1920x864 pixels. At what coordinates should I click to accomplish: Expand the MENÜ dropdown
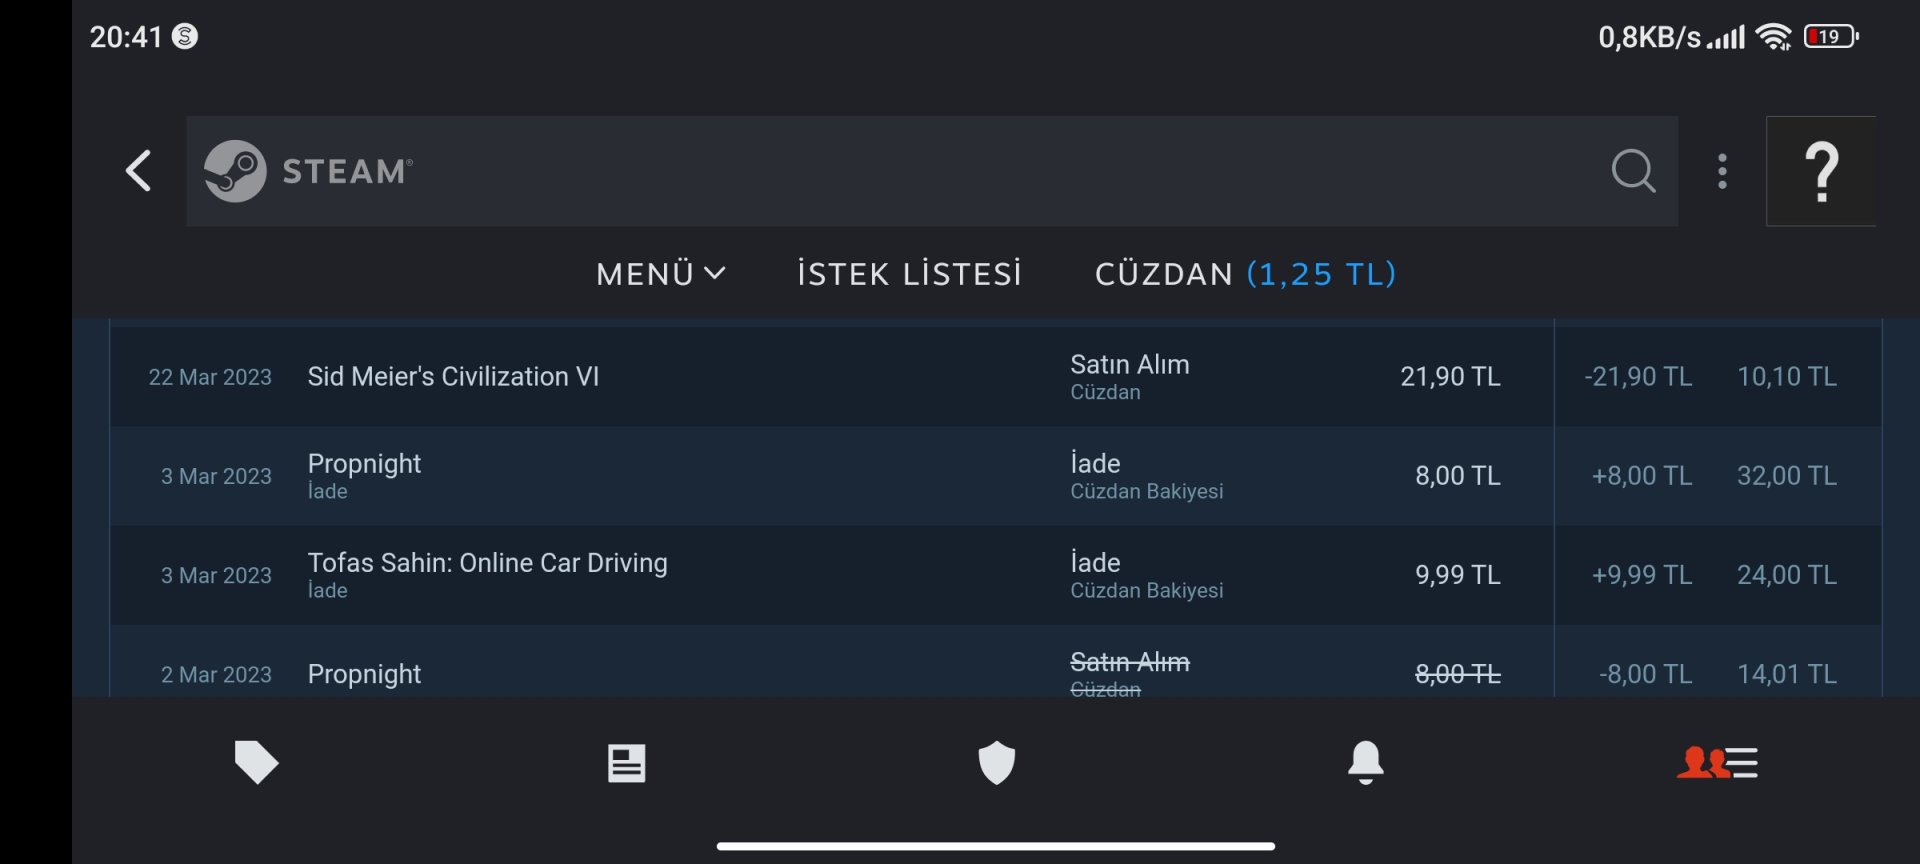661,274
